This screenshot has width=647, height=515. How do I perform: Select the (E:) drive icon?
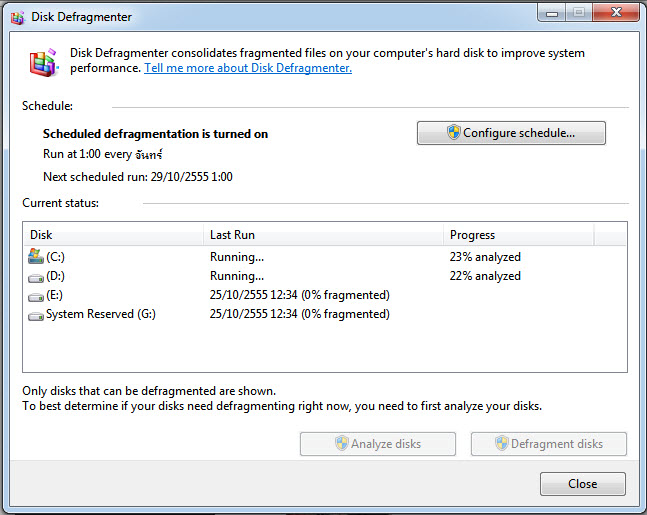[x=36, y=297]
